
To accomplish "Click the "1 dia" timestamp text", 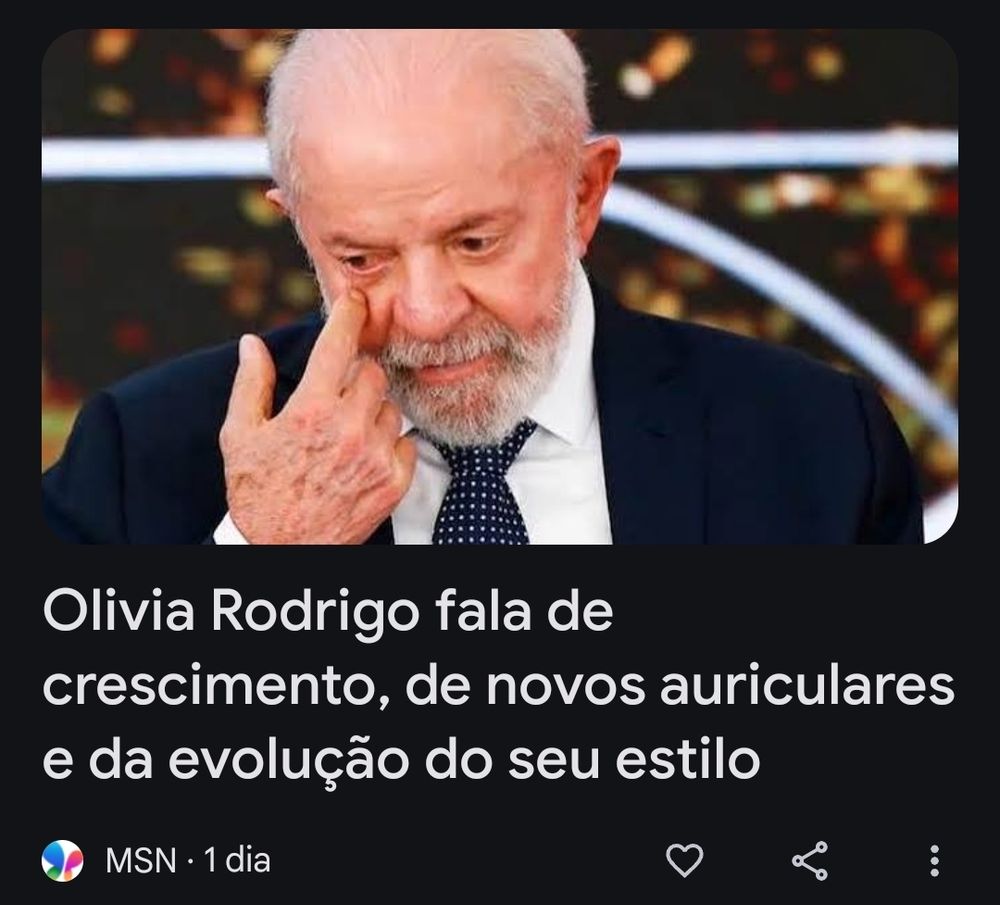I will click(237, 861).
